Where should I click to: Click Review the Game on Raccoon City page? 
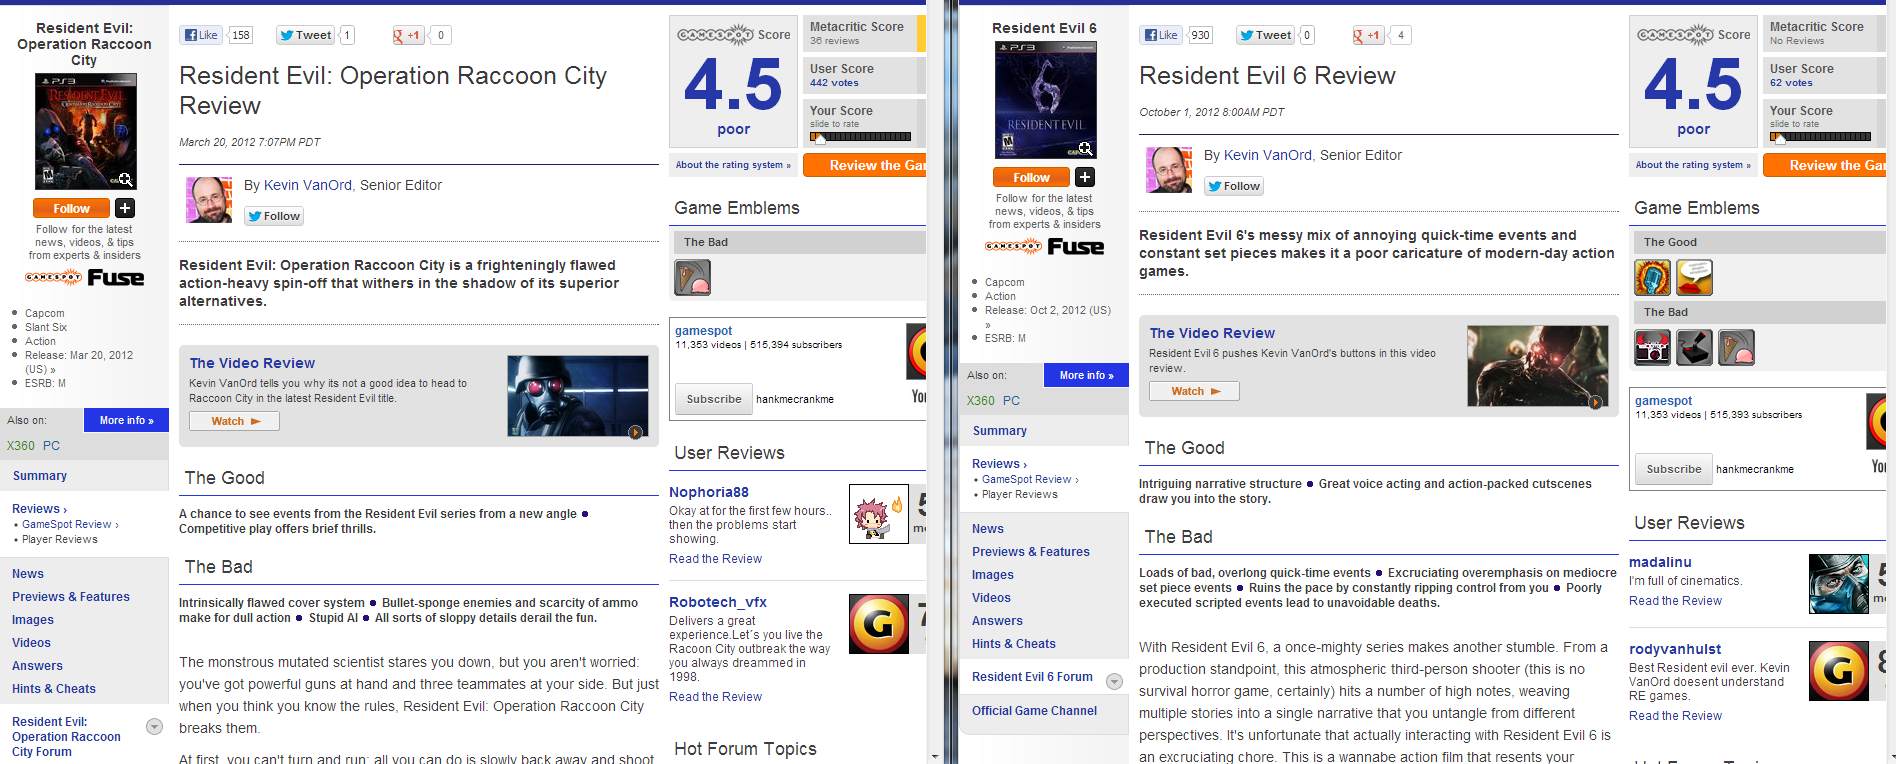864,165
